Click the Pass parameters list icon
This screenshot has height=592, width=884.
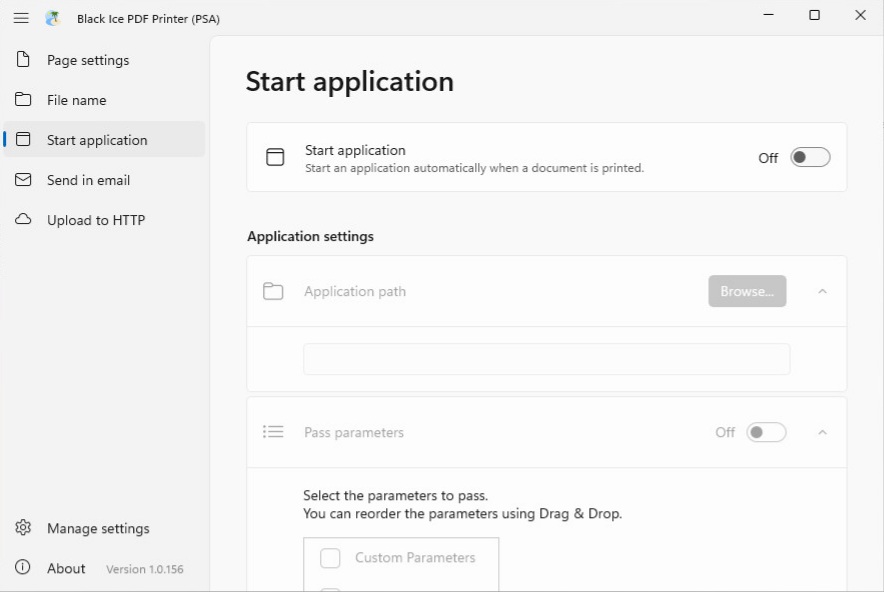[x=273, y=432]
